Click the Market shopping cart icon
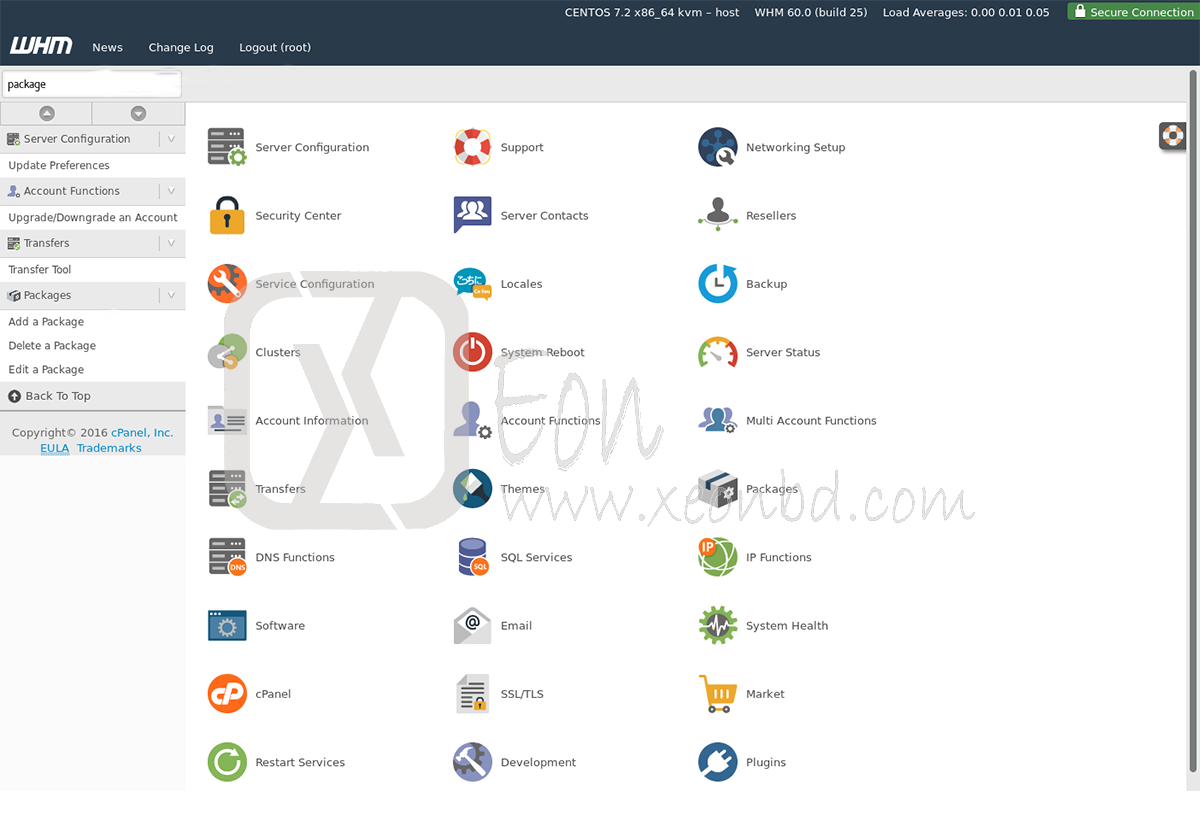Viewport: 1200px width, 820px height. 717,693
